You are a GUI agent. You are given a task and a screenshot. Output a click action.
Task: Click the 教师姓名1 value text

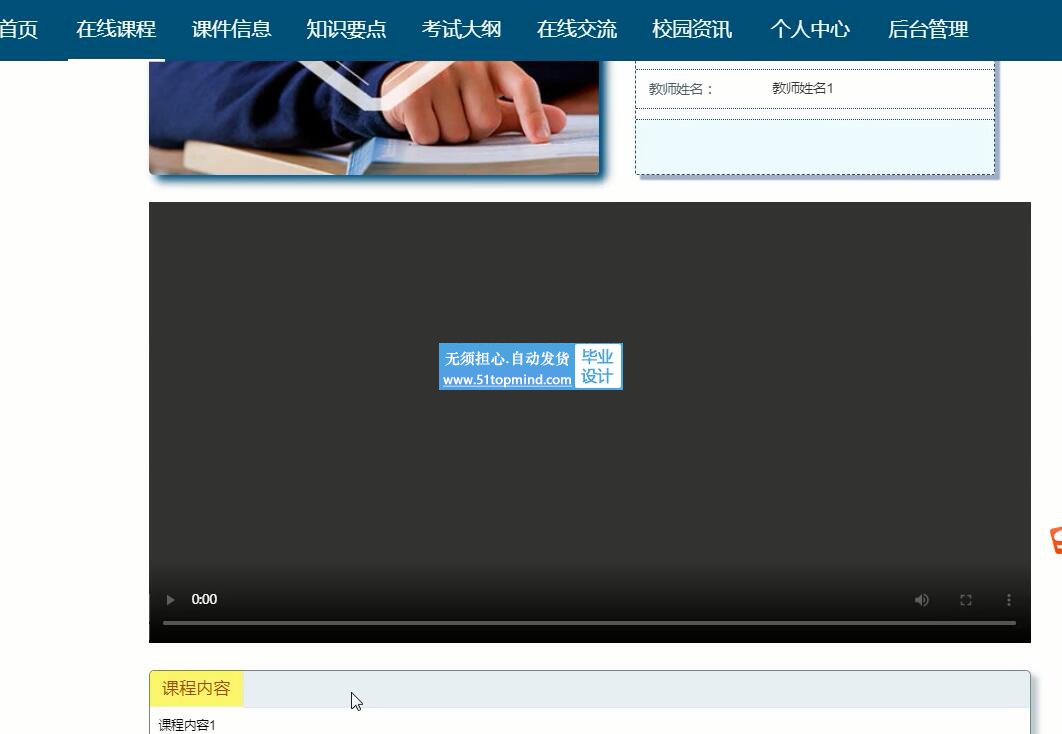pos(803,88)
